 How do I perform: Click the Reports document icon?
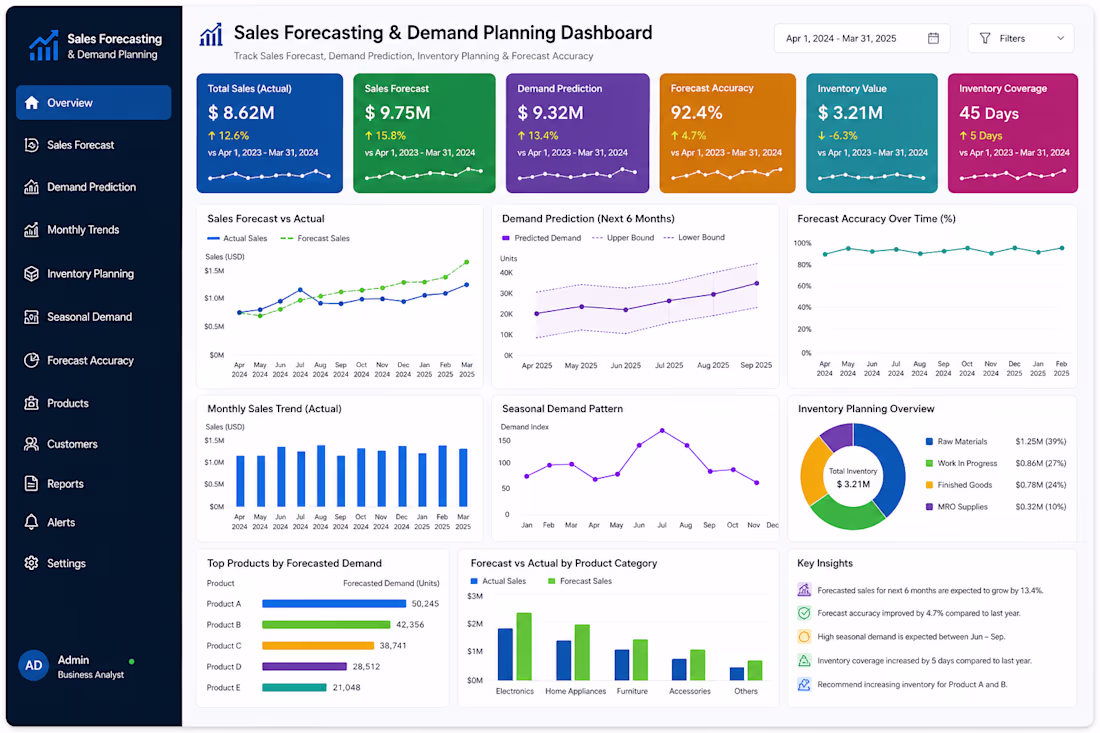[31, 484]
